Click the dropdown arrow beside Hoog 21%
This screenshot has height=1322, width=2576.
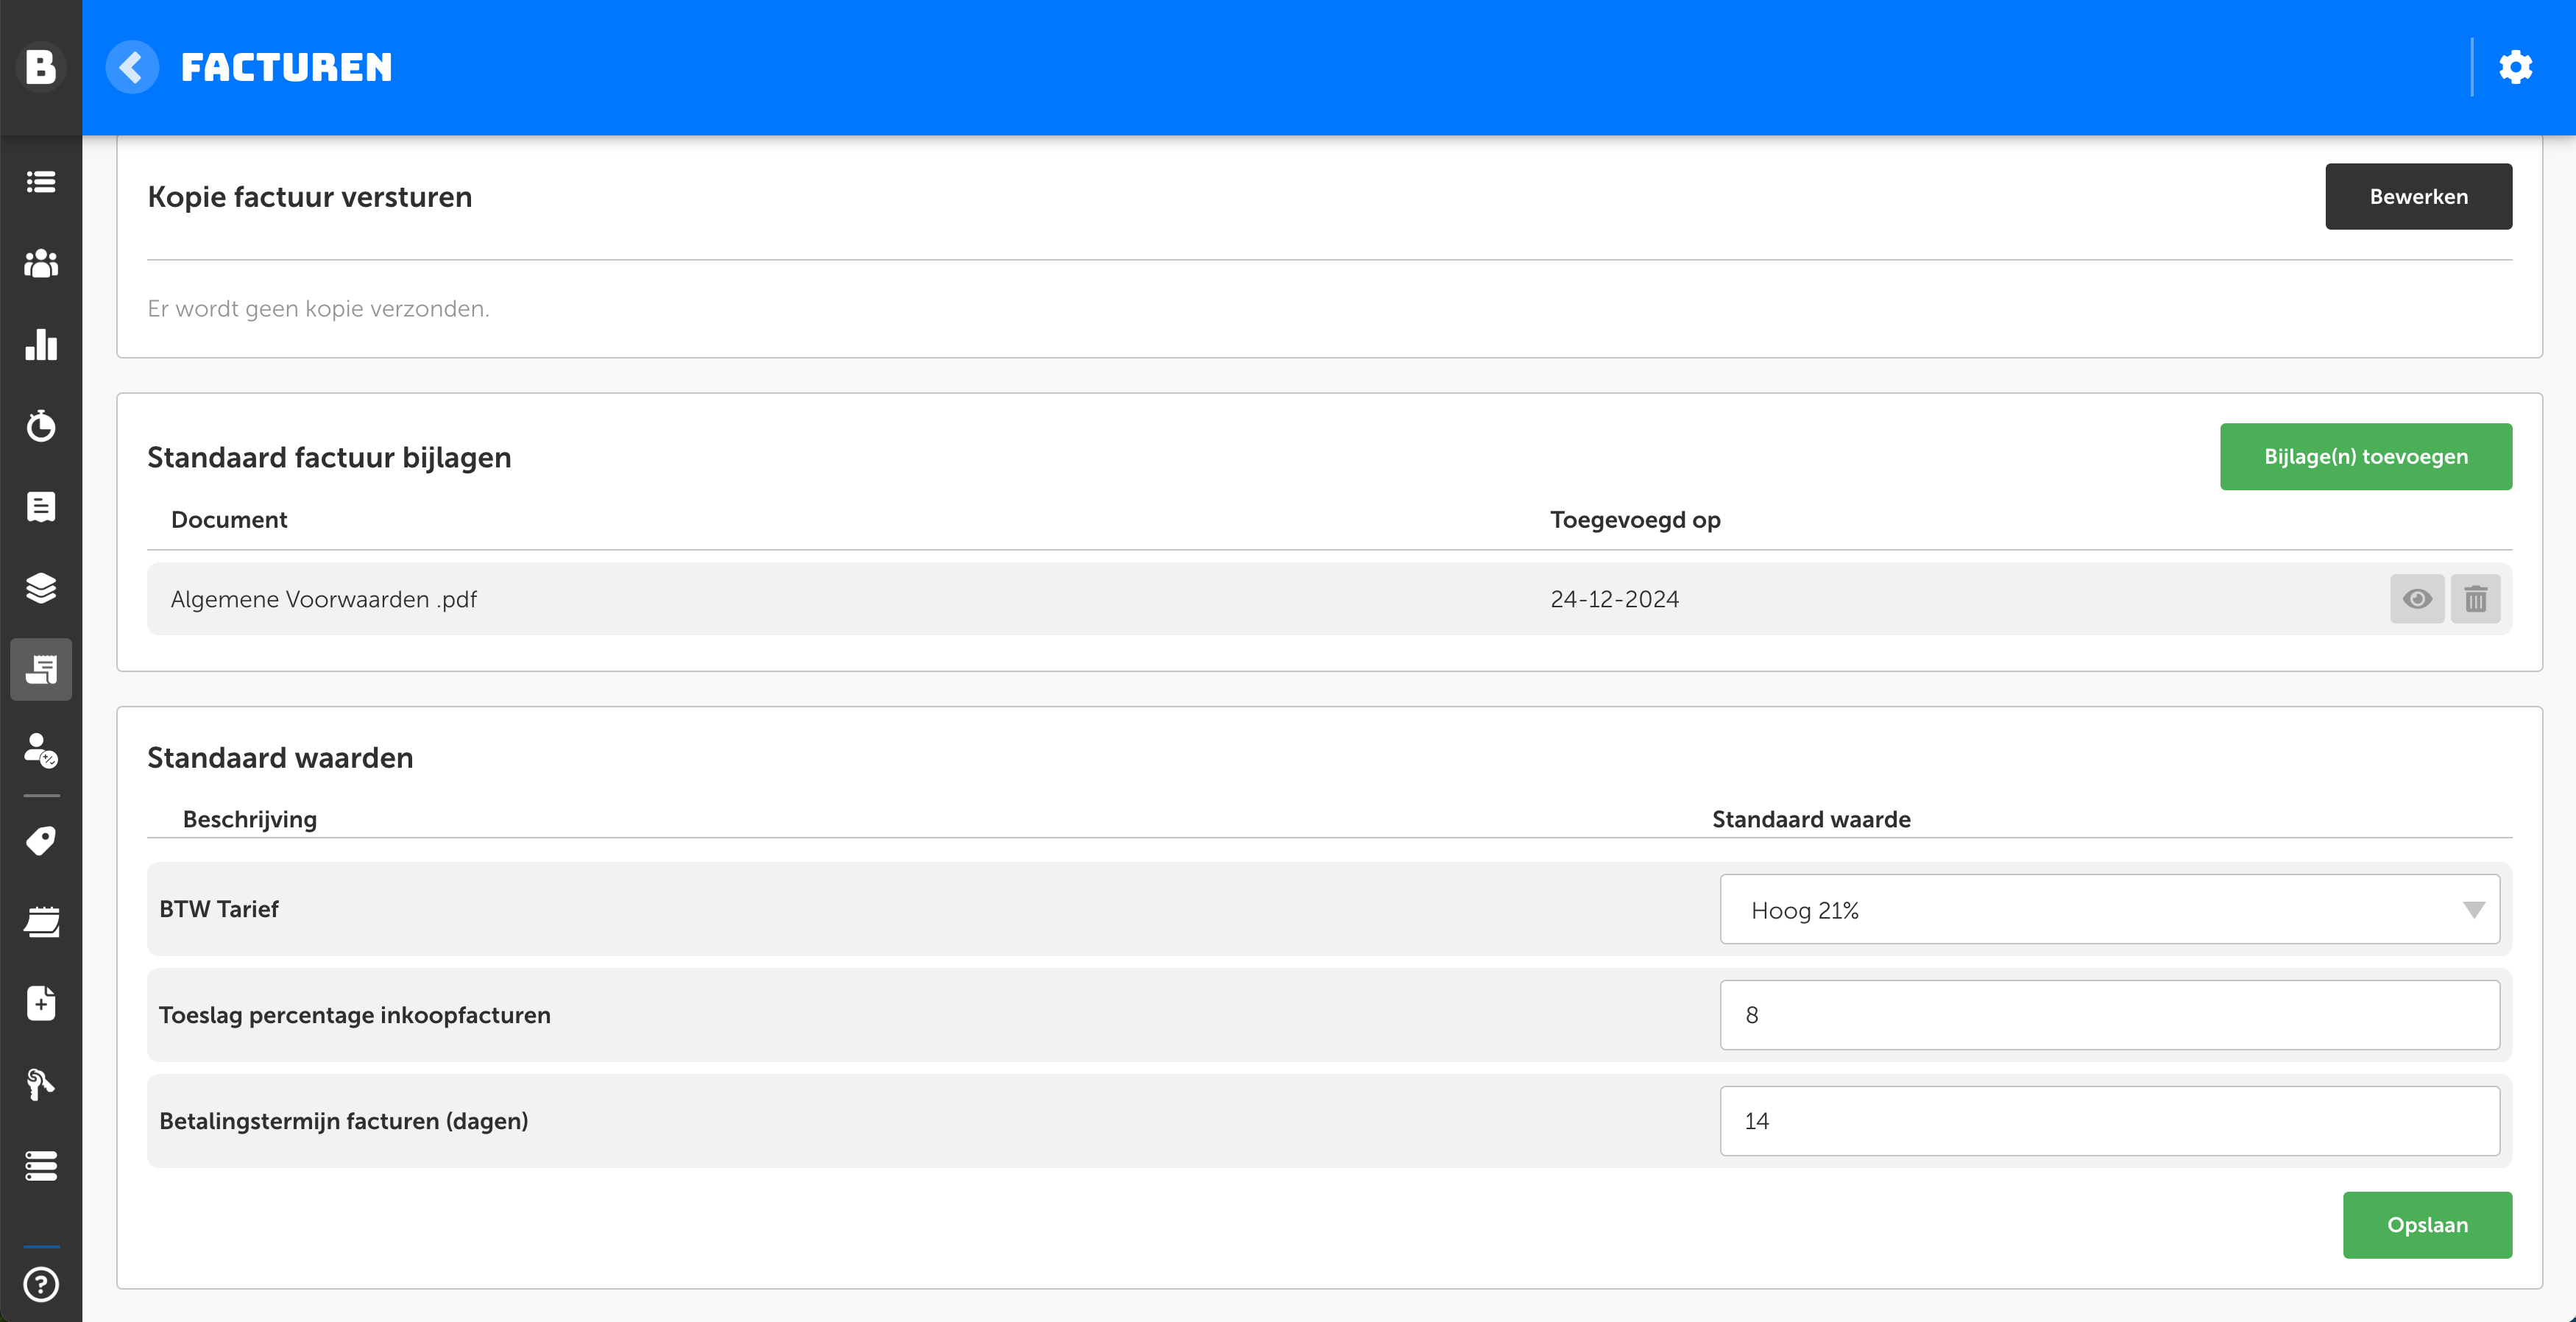click(x=2473, y=910)
